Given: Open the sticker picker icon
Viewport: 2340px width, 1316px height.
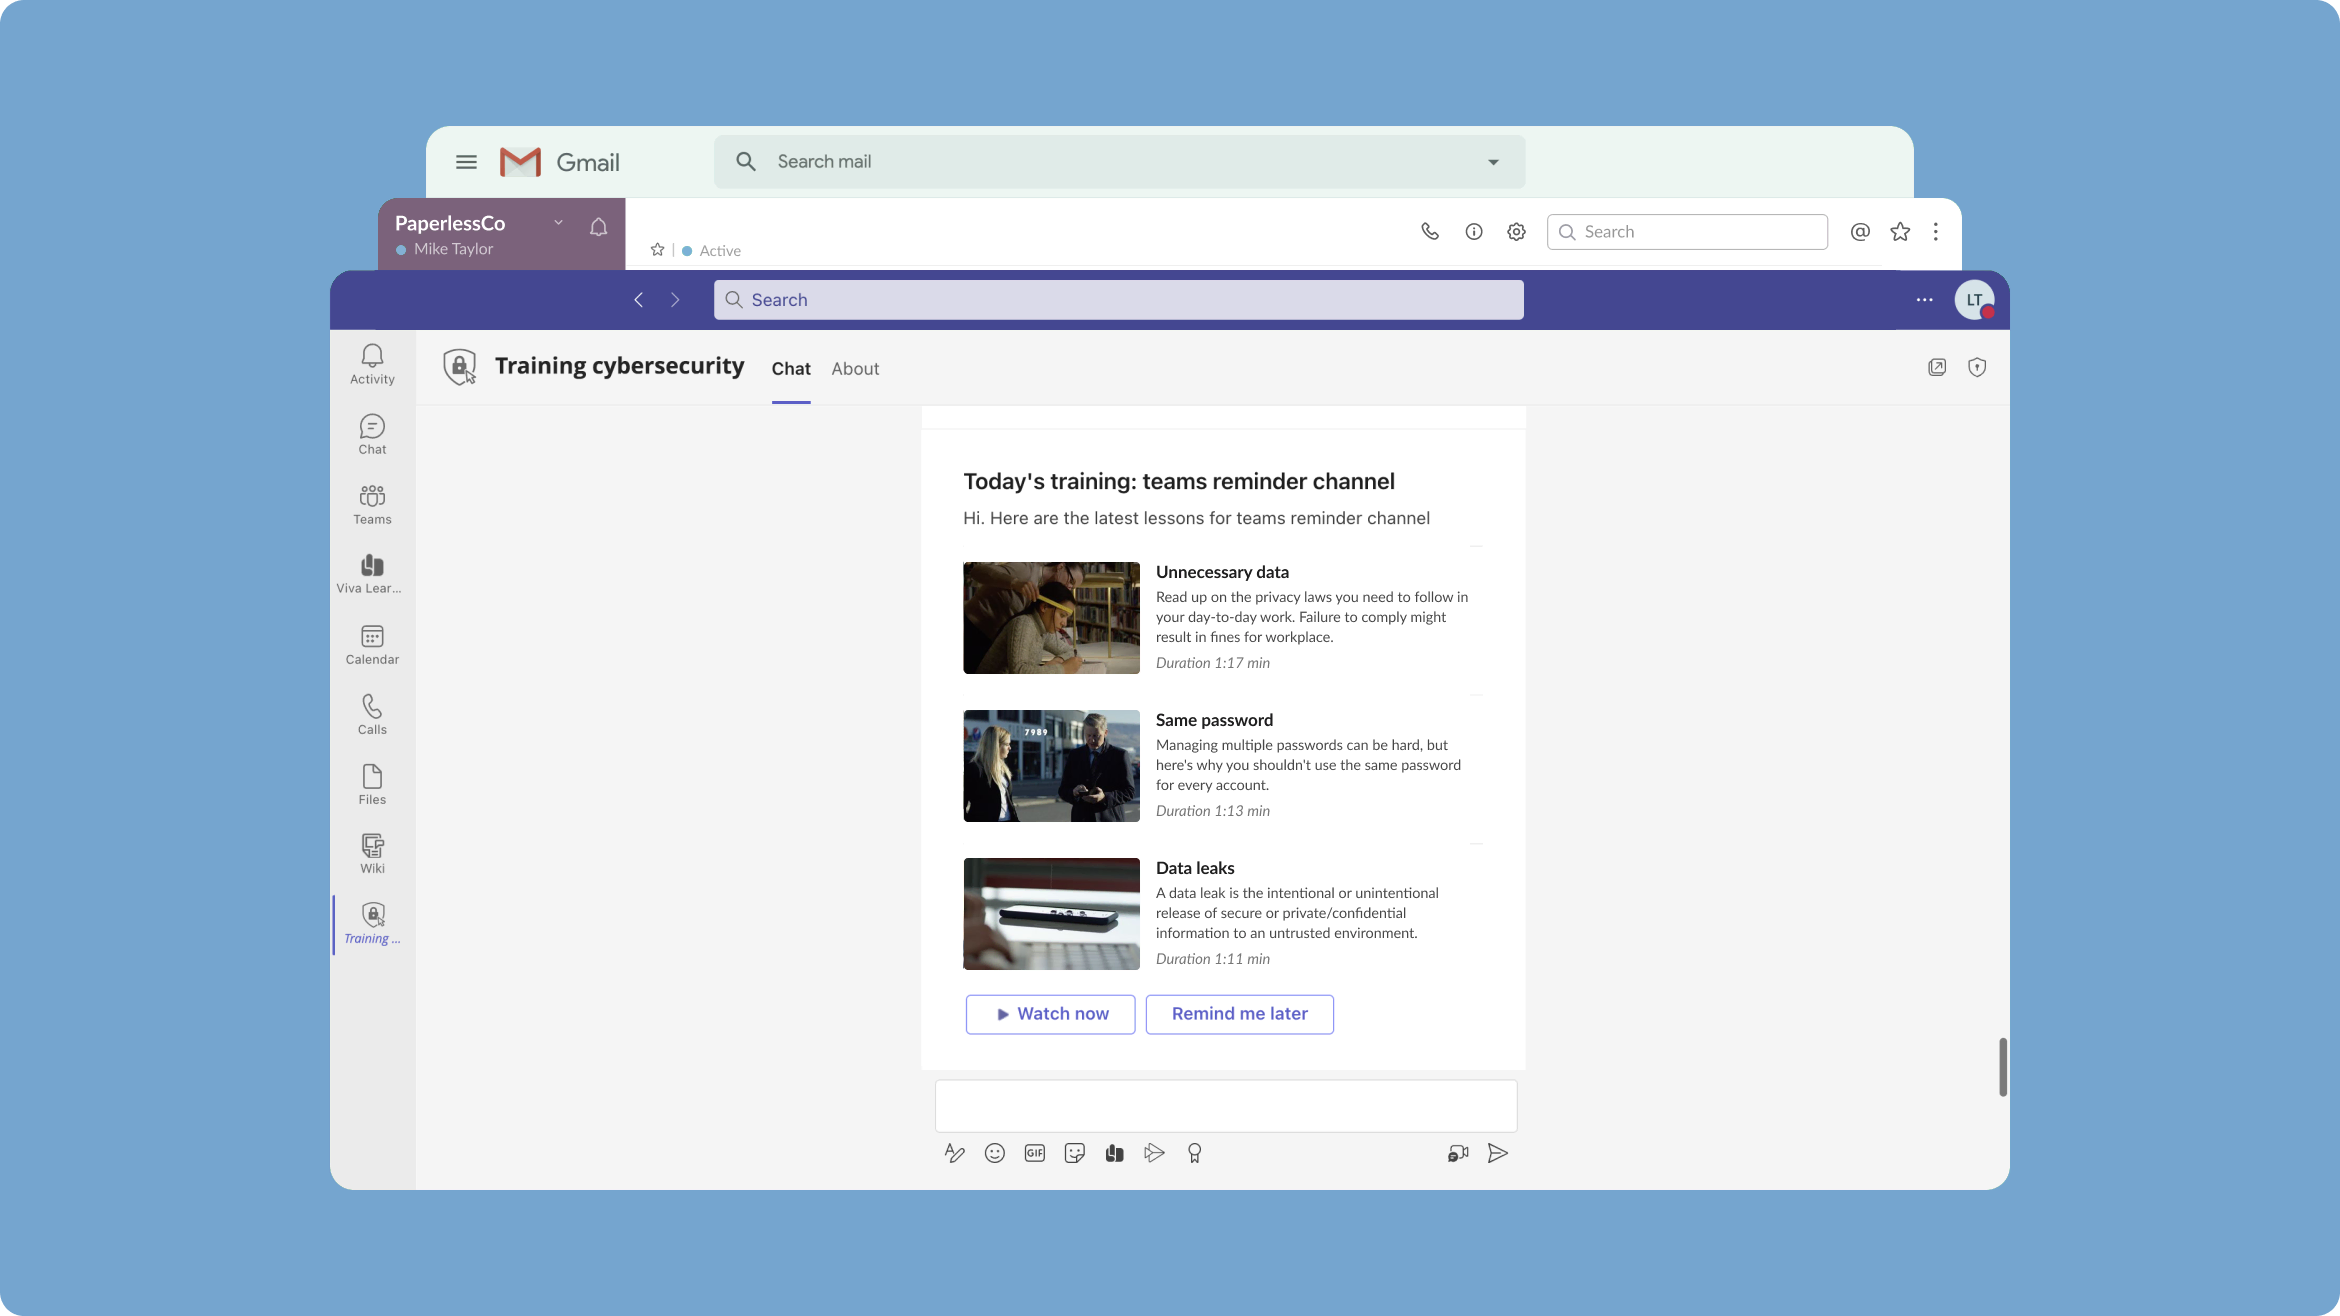Looking at the screenshot, I should (x=1074, y=1153).
